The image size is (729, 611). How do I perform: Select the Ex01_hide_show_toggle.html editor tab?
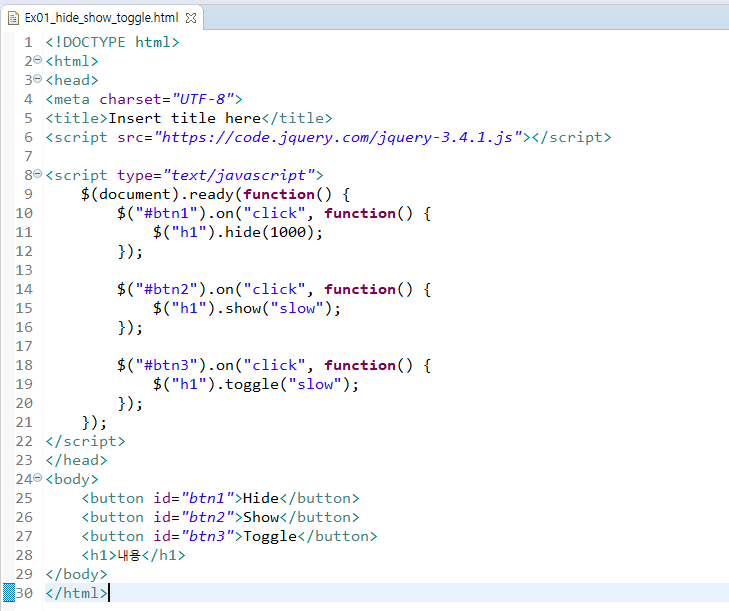[102, 18]
